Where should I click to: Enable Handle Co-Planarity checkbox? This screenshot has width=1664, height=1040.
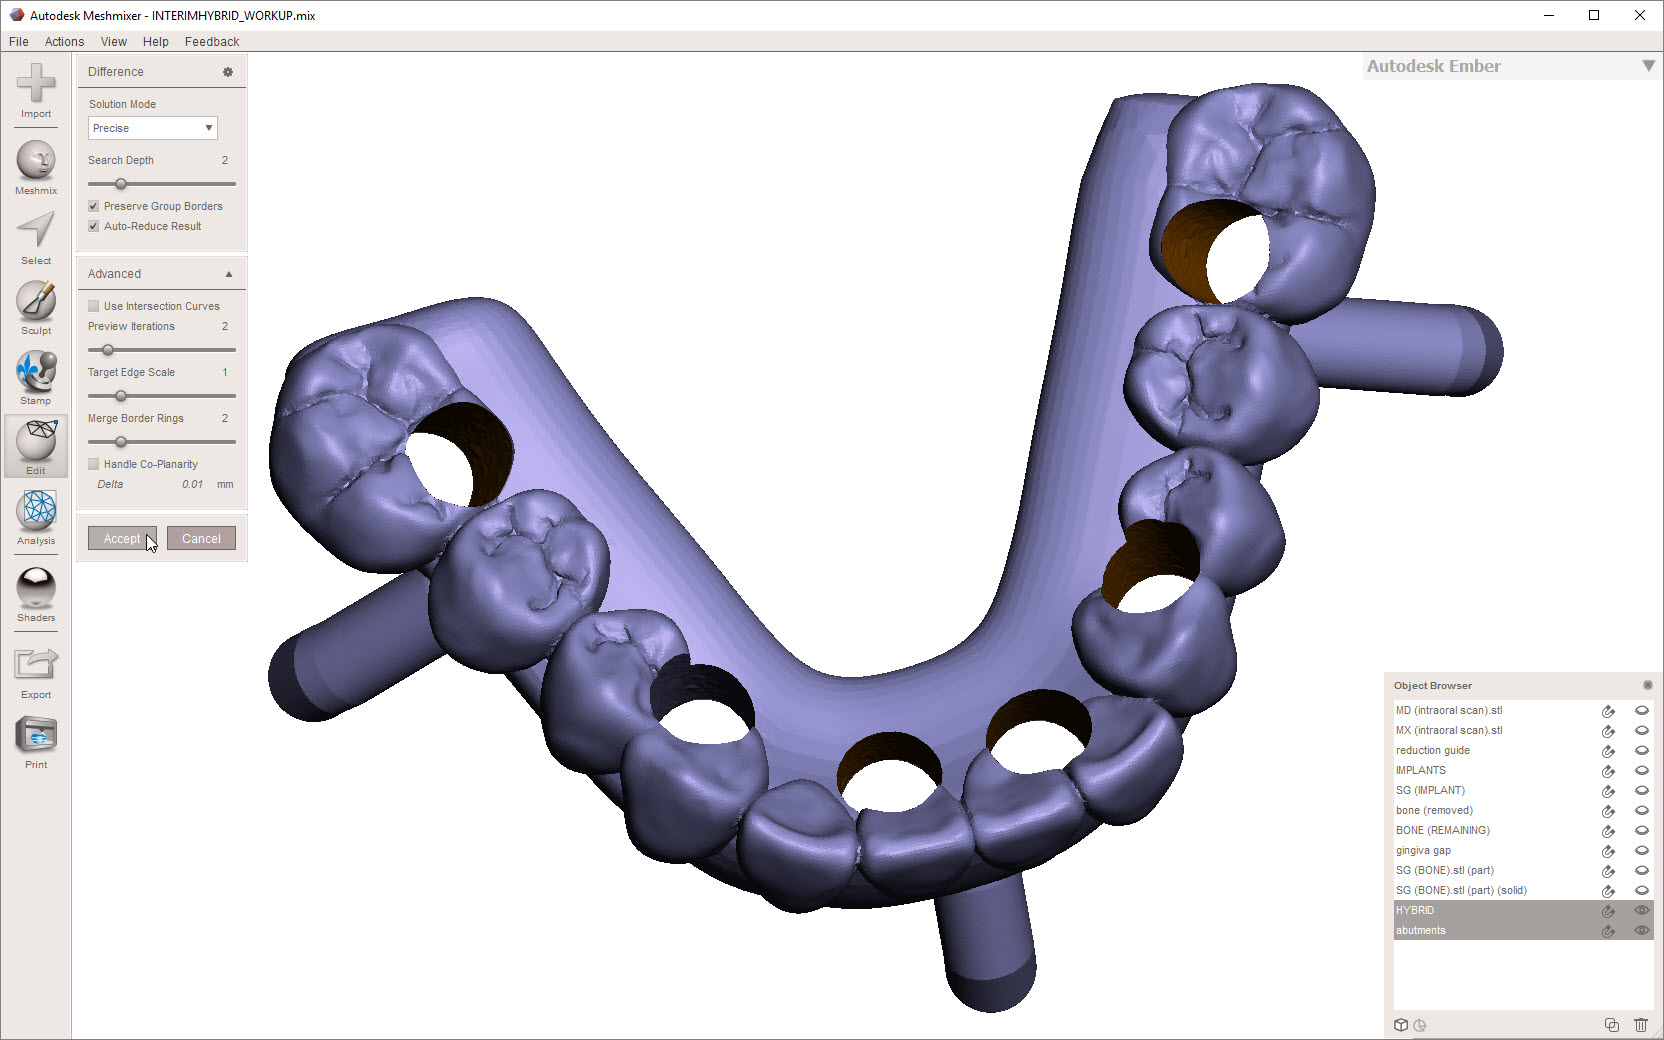[93, 464]
